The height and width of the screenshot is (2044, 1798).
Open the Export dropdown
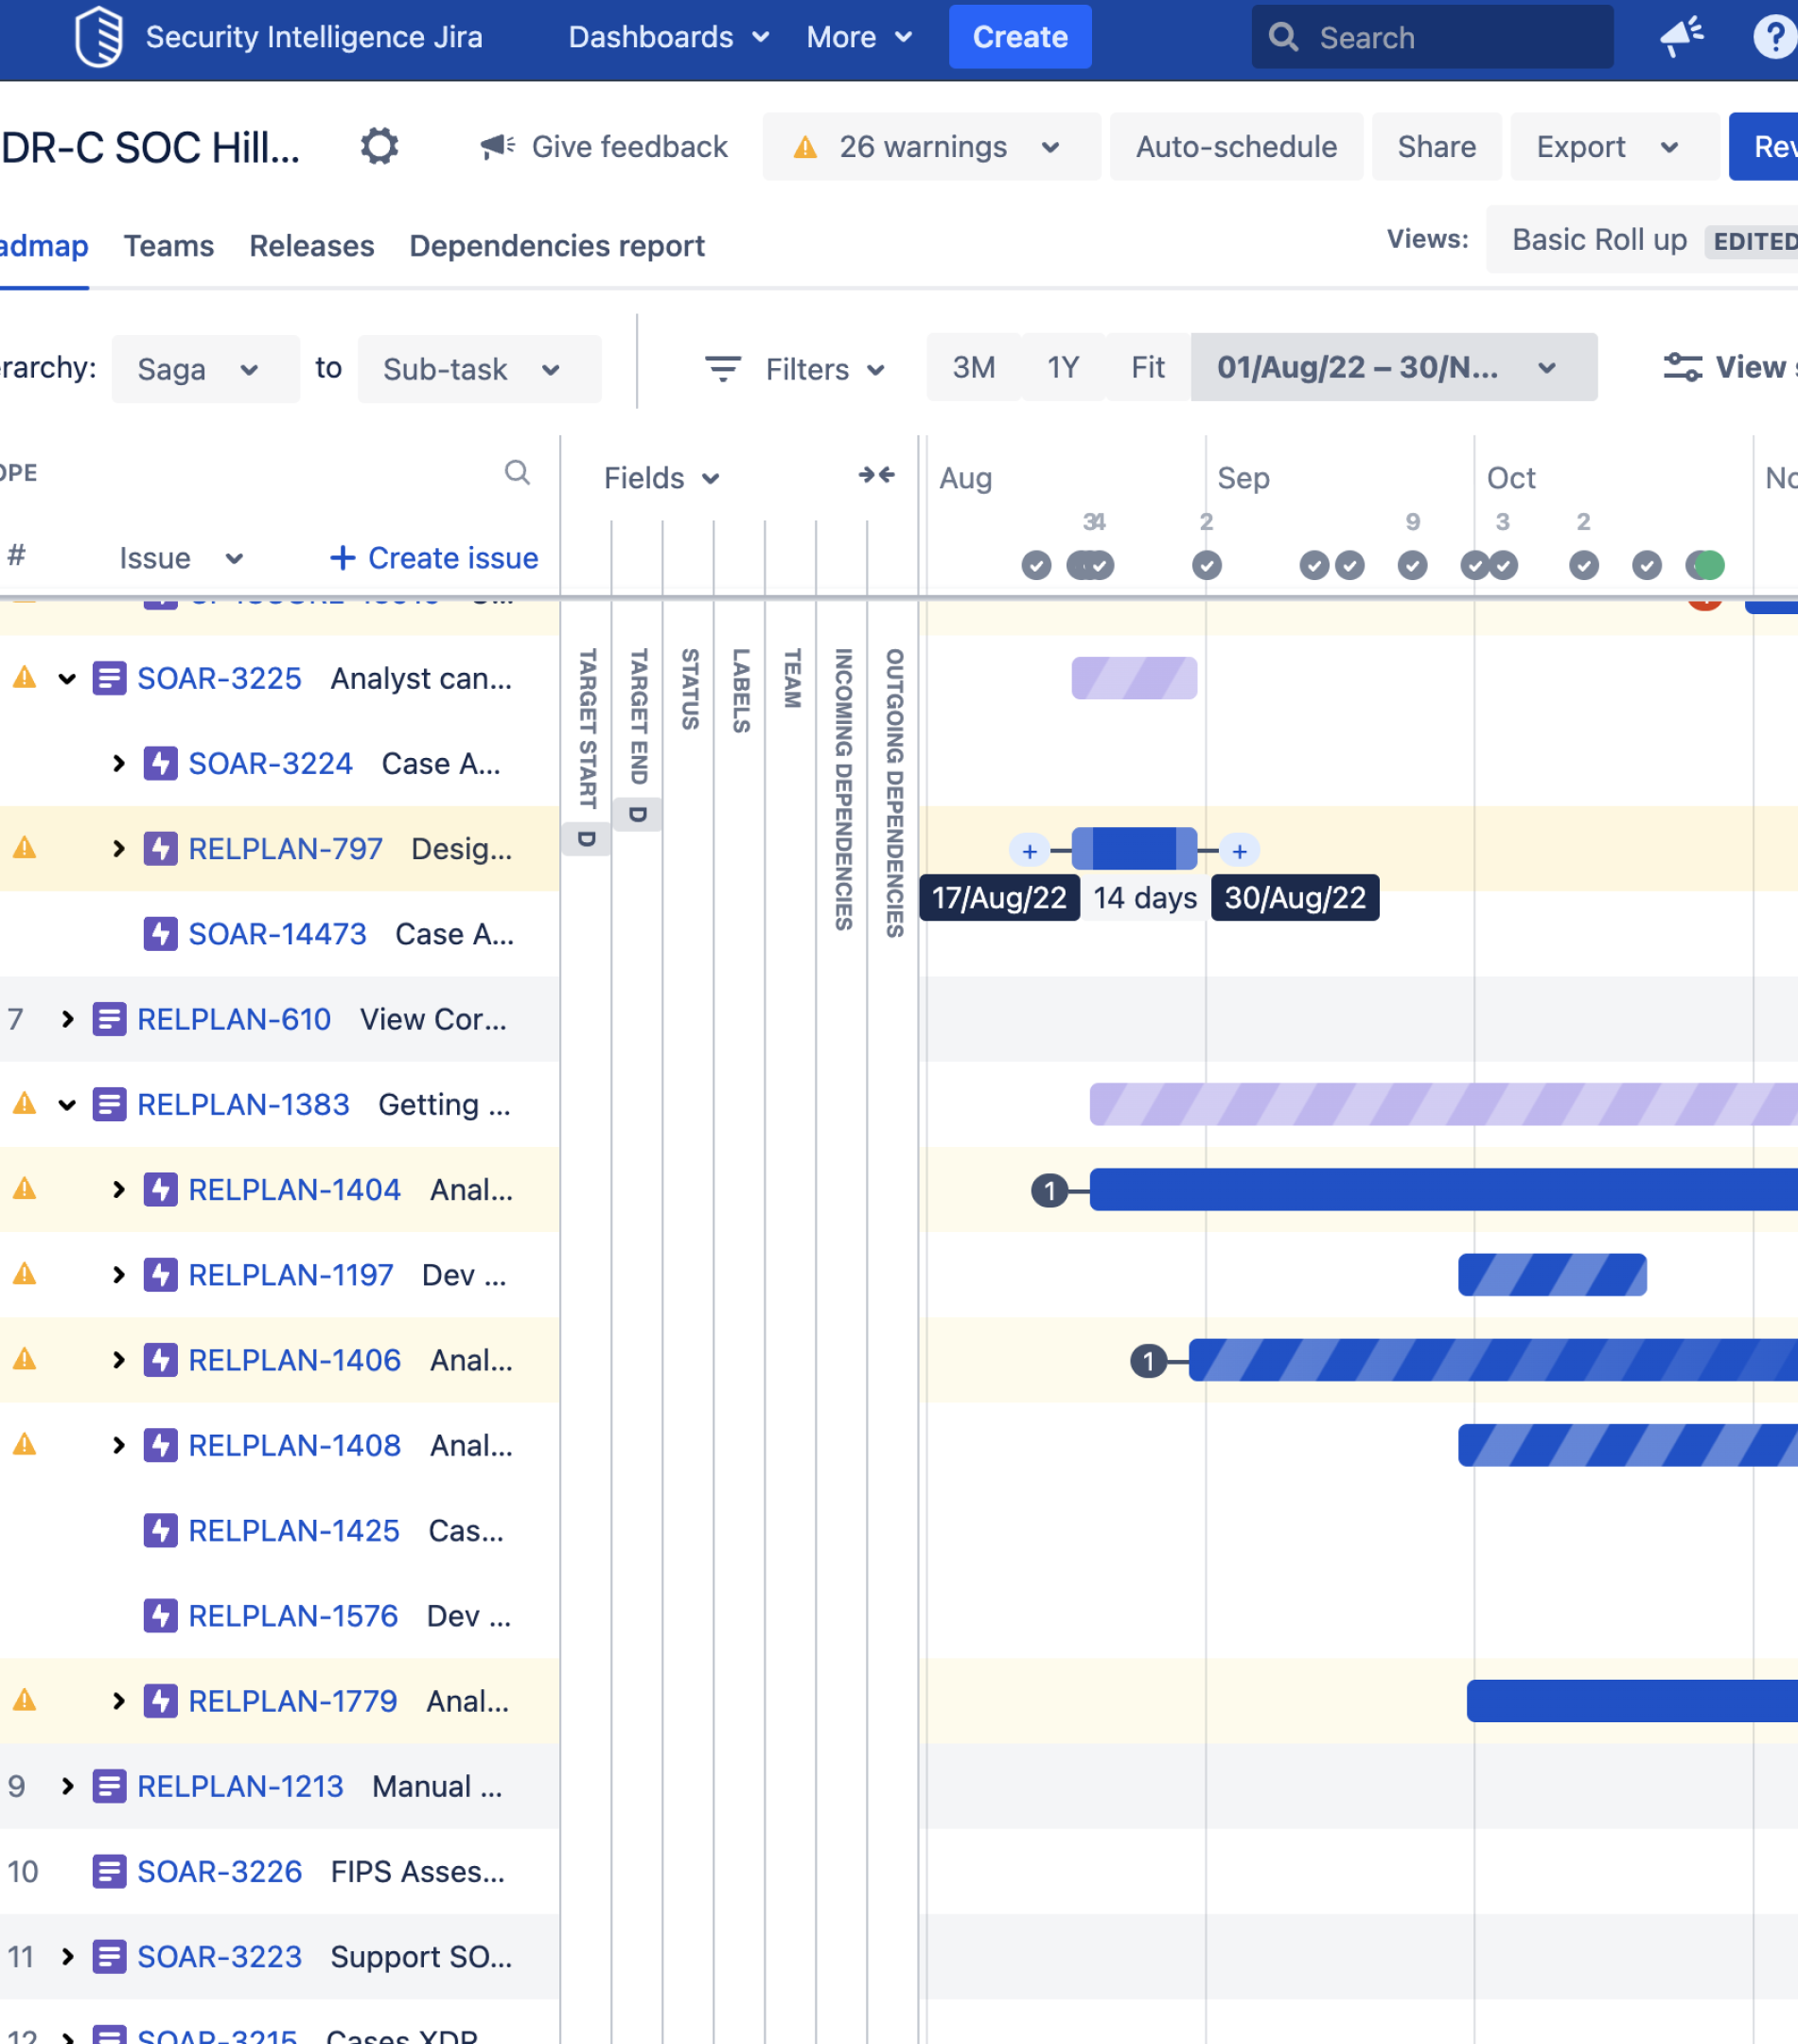pos(1614,147)
